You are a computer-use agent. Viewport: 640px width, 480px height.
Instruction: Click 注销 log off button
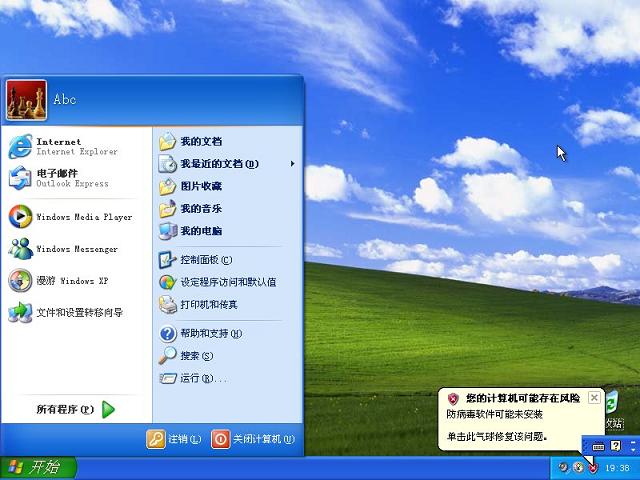(174, 439)
